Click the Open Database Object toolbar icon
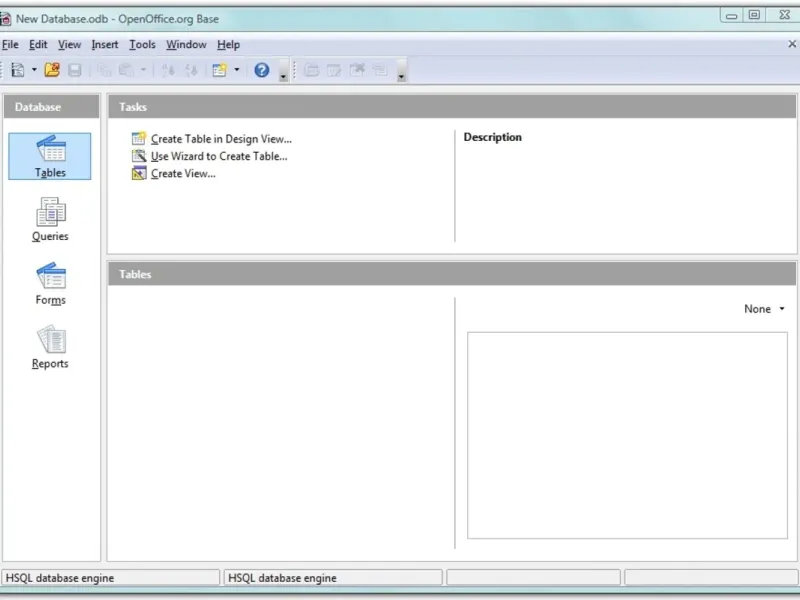Viewport: 800px width, 600px height. coord(311,70)
